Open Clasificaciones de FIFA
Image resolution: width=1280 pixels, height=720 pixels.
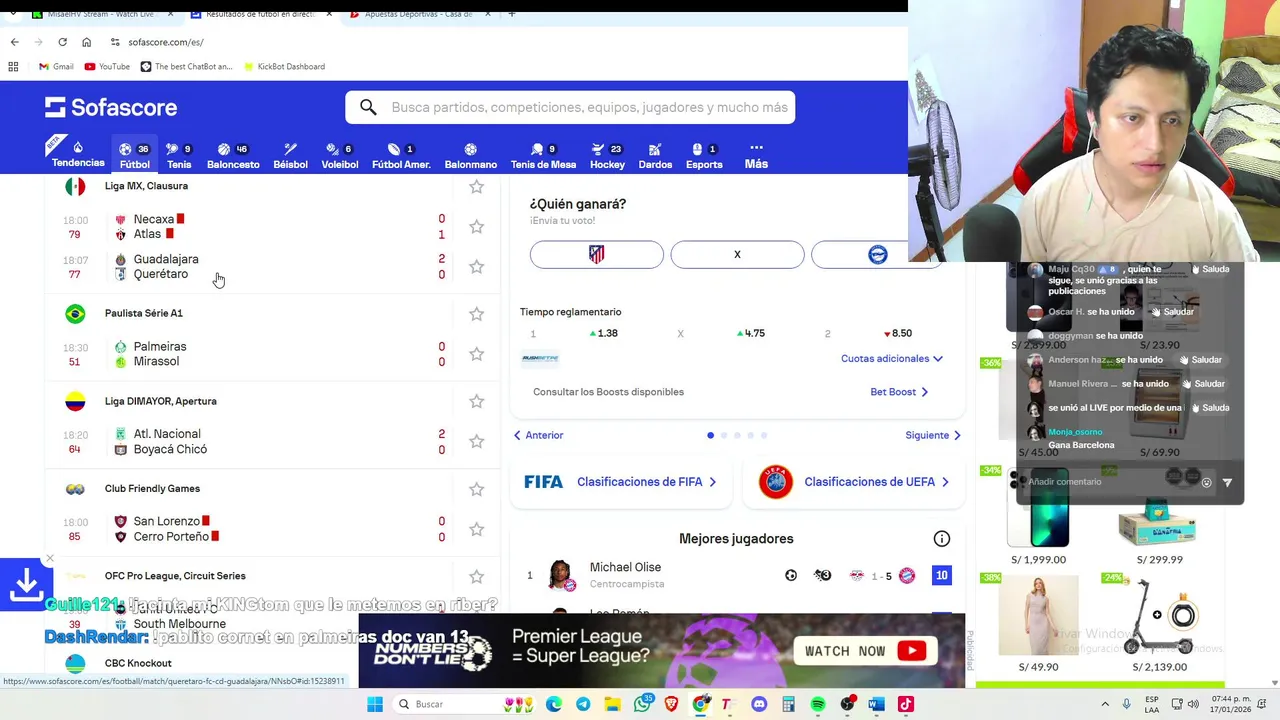[621, 482]
